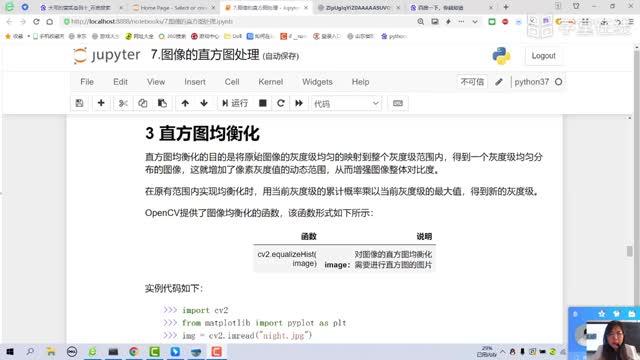Viewport: 640px width, 360px height.
Task: Open the Widgets menu
Action: pyautogui.click(x=317, y=82)
